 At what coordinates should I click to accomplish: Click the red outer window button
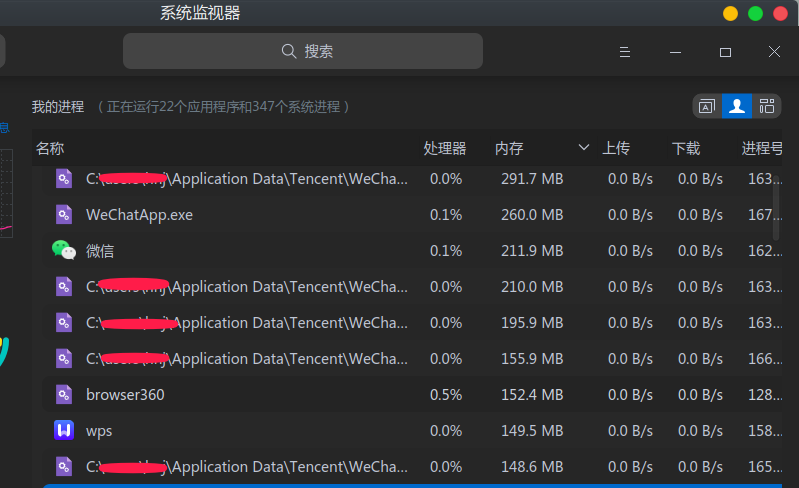(780, 13)
